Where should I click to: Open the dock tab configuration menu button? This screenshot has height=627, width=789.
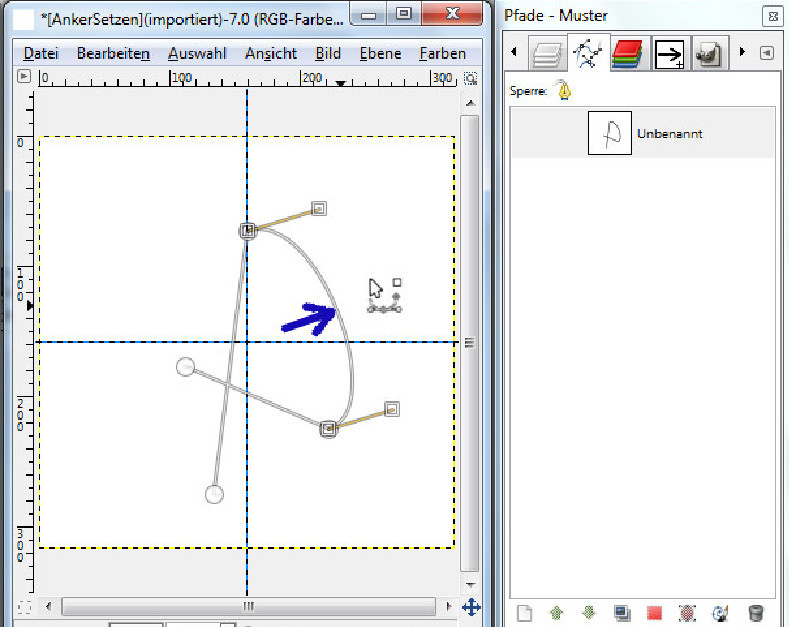point(767,52)
